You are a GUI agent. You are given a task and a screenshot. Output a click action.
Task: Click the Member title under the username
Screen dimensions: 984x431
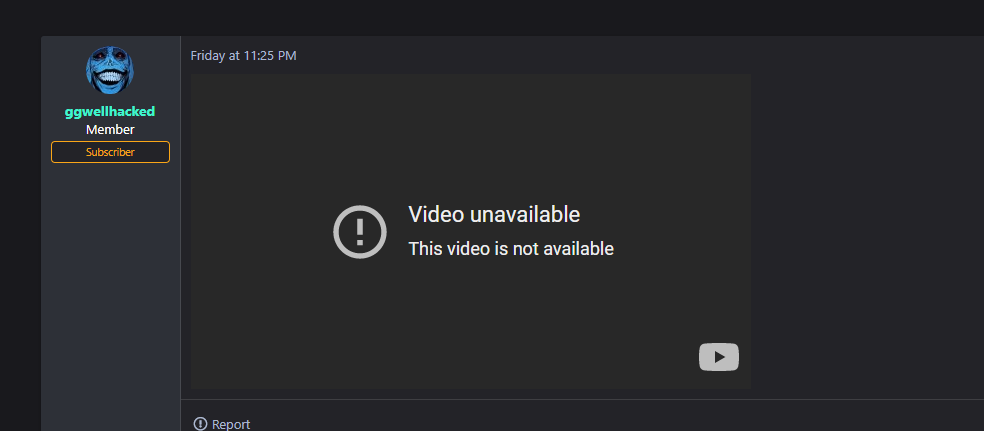tap(110, 130)
